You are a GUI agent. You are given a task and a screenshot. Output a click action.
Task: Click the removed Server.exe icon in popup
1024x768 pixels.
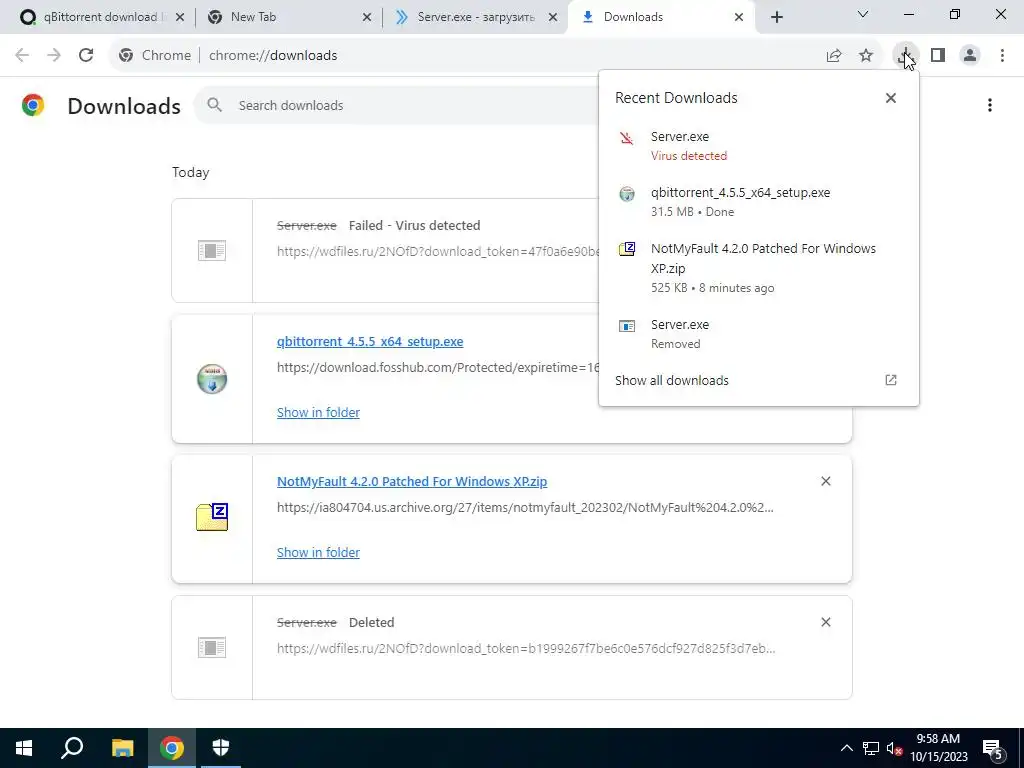[x=627, y=326]
